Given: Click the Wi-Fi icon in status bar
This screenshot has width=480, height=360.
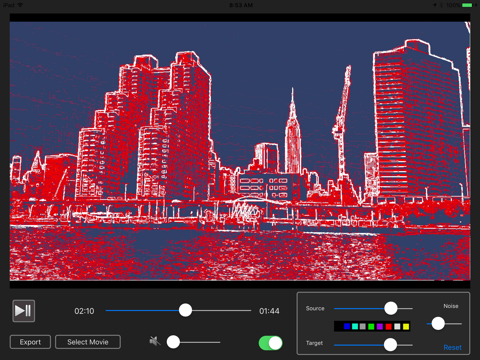Looking at the screenshot, I should 20,5.
